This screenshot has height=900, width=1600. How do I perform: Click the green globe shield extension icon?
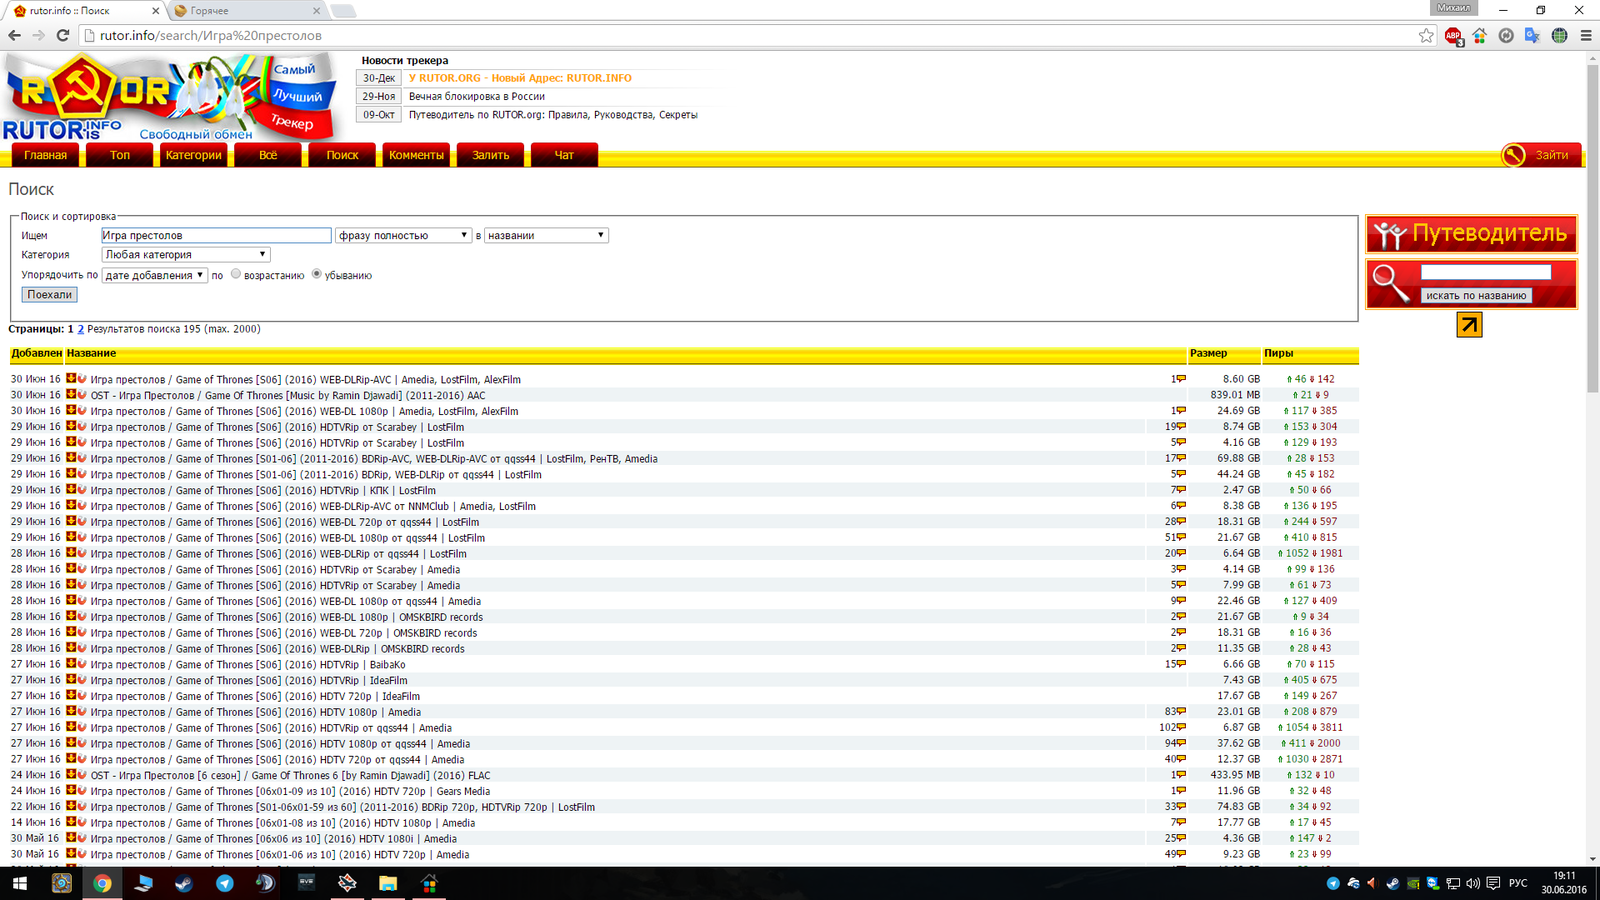1559,35
